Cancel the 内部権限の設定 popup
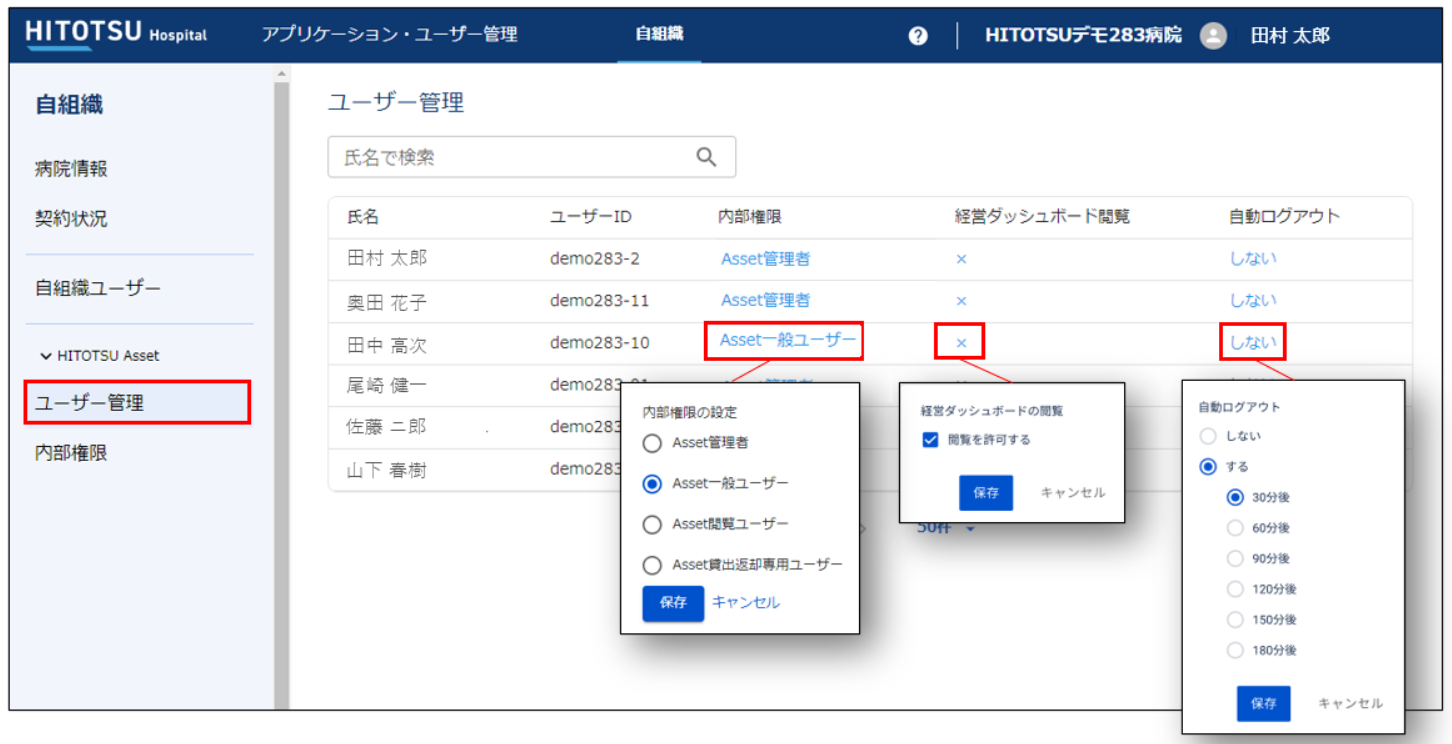The image size is (1452, 744). click(746, 602)
